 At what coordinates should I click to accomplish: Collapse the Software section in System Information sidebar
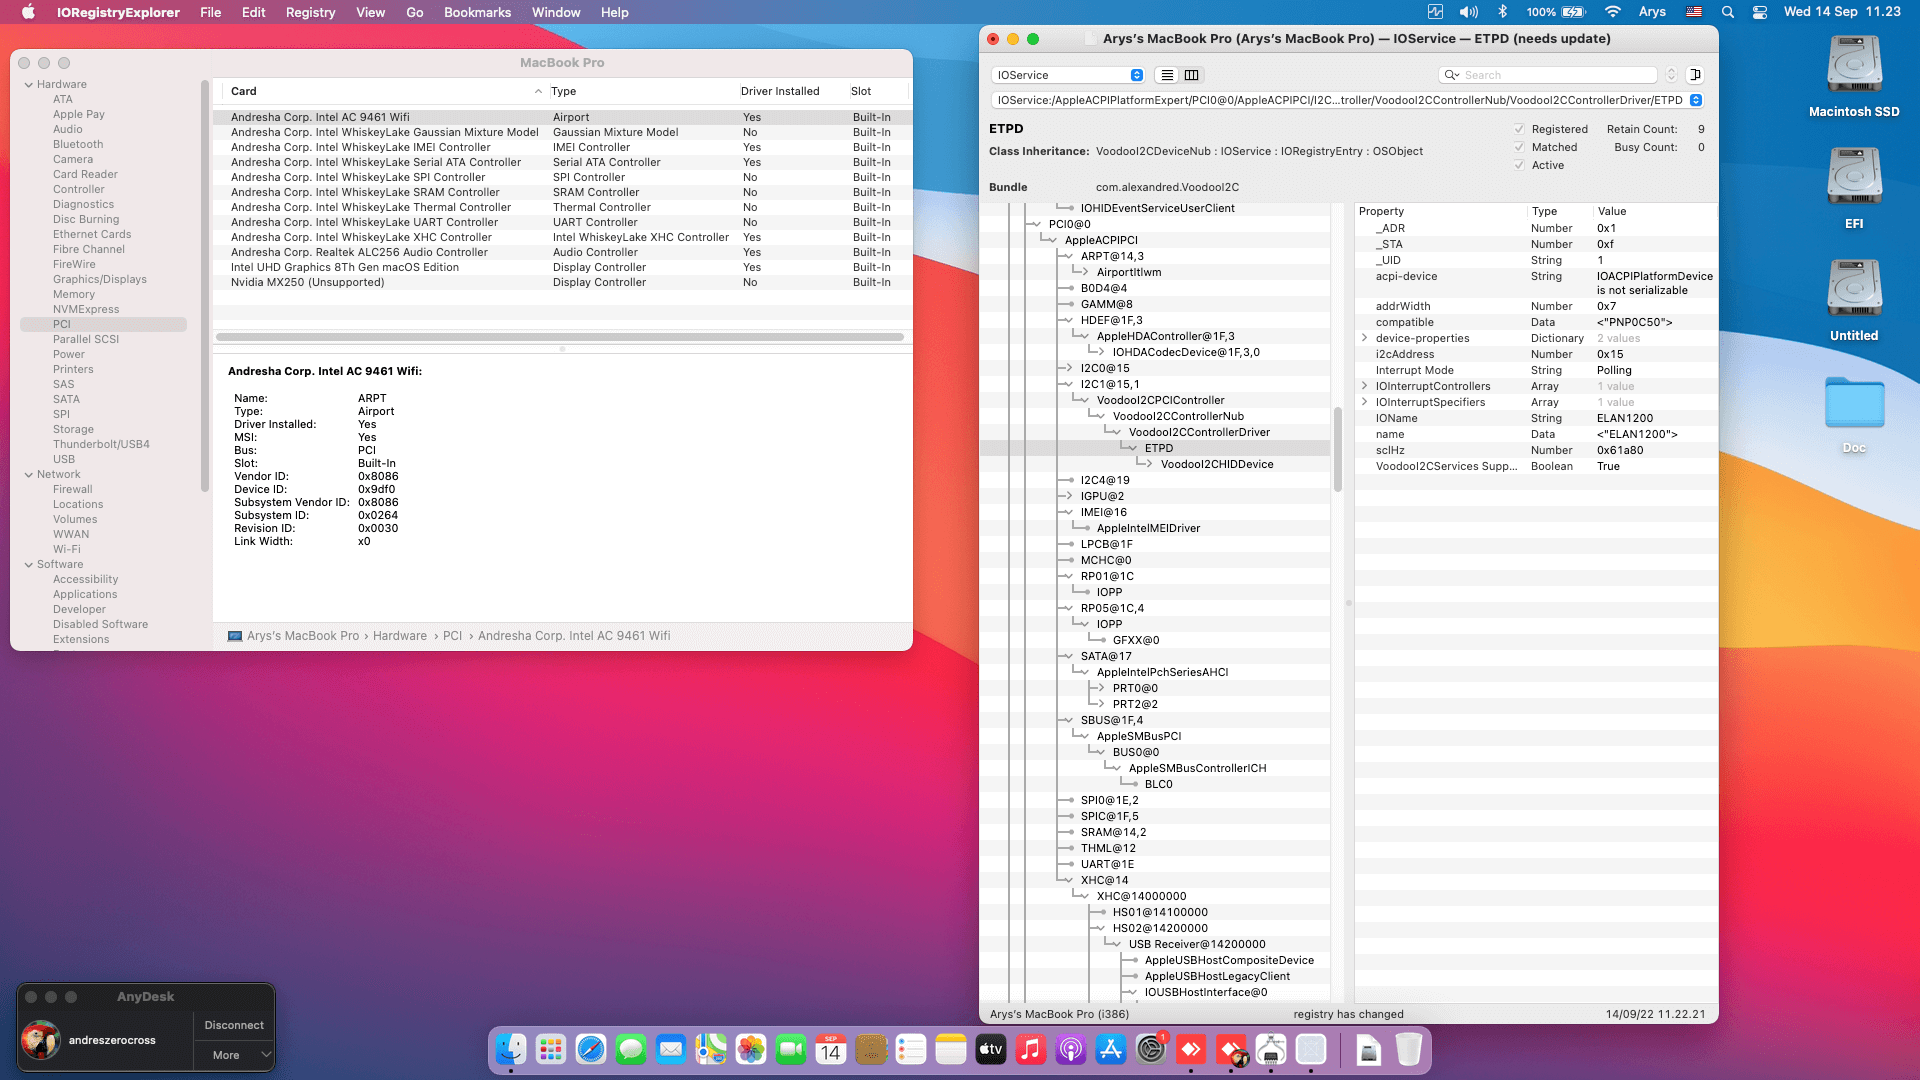pyautogui.click(x=29, y=565)
